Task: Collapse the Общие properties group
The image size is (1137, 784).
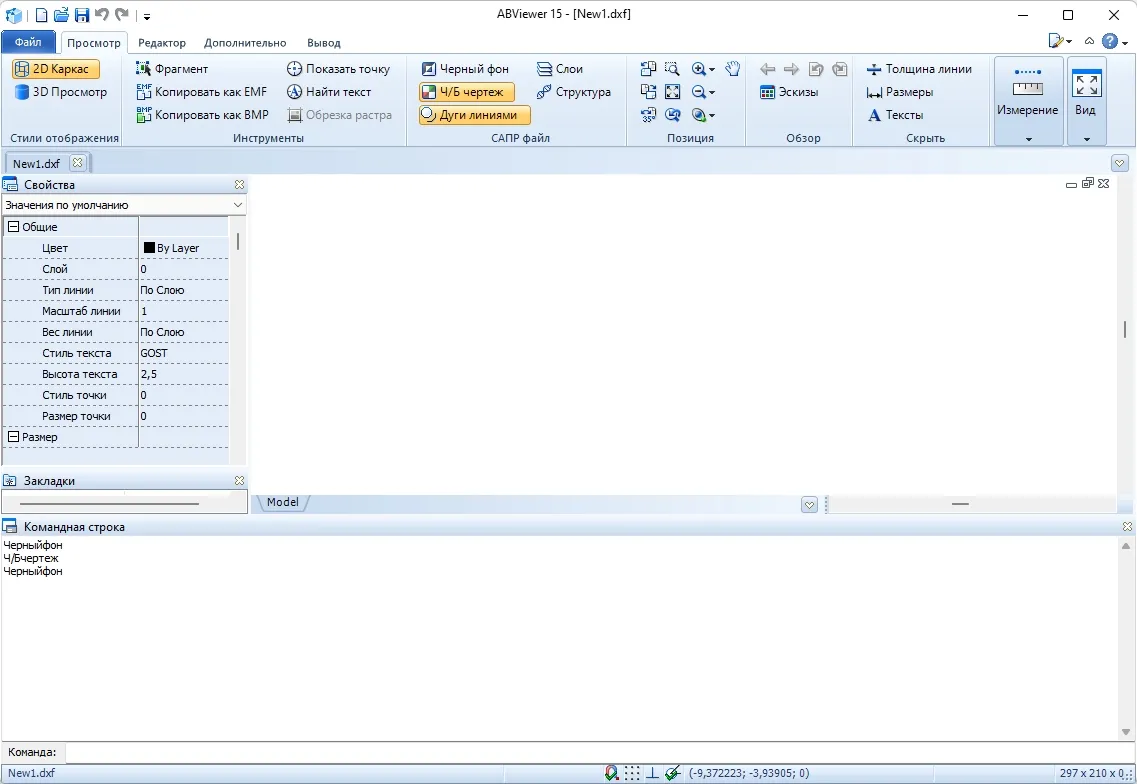Action: (x=13, y=227)
